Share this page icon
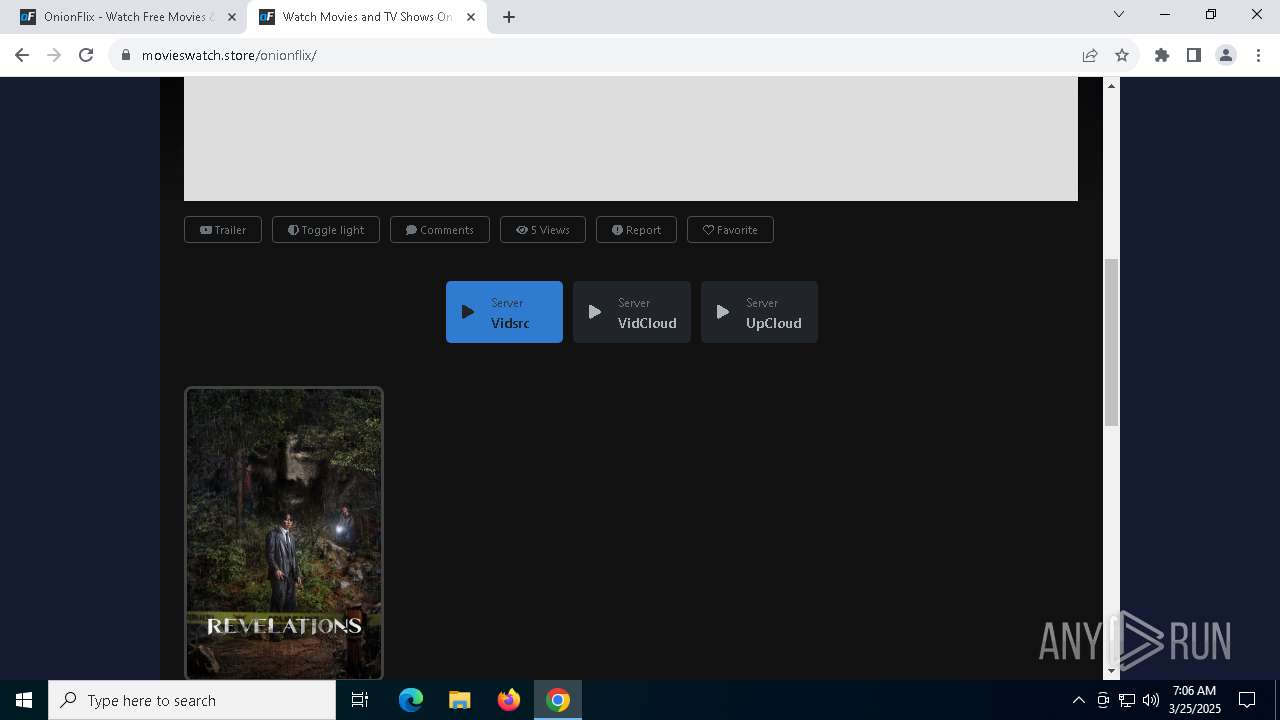 pos(1090,55)
